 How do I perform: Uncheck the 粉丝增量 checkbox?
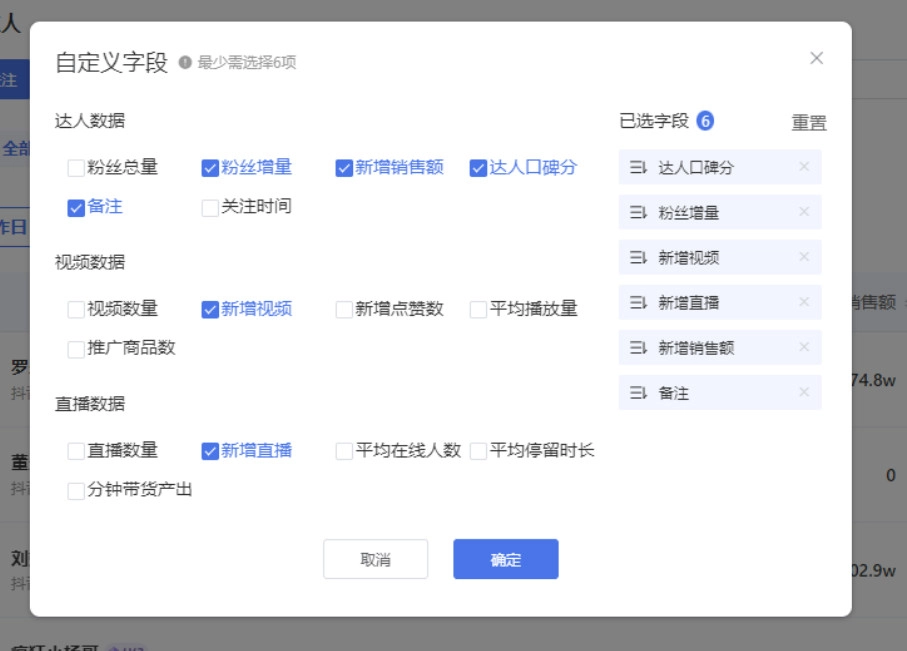pyautogui.click(x=210, y=168)
